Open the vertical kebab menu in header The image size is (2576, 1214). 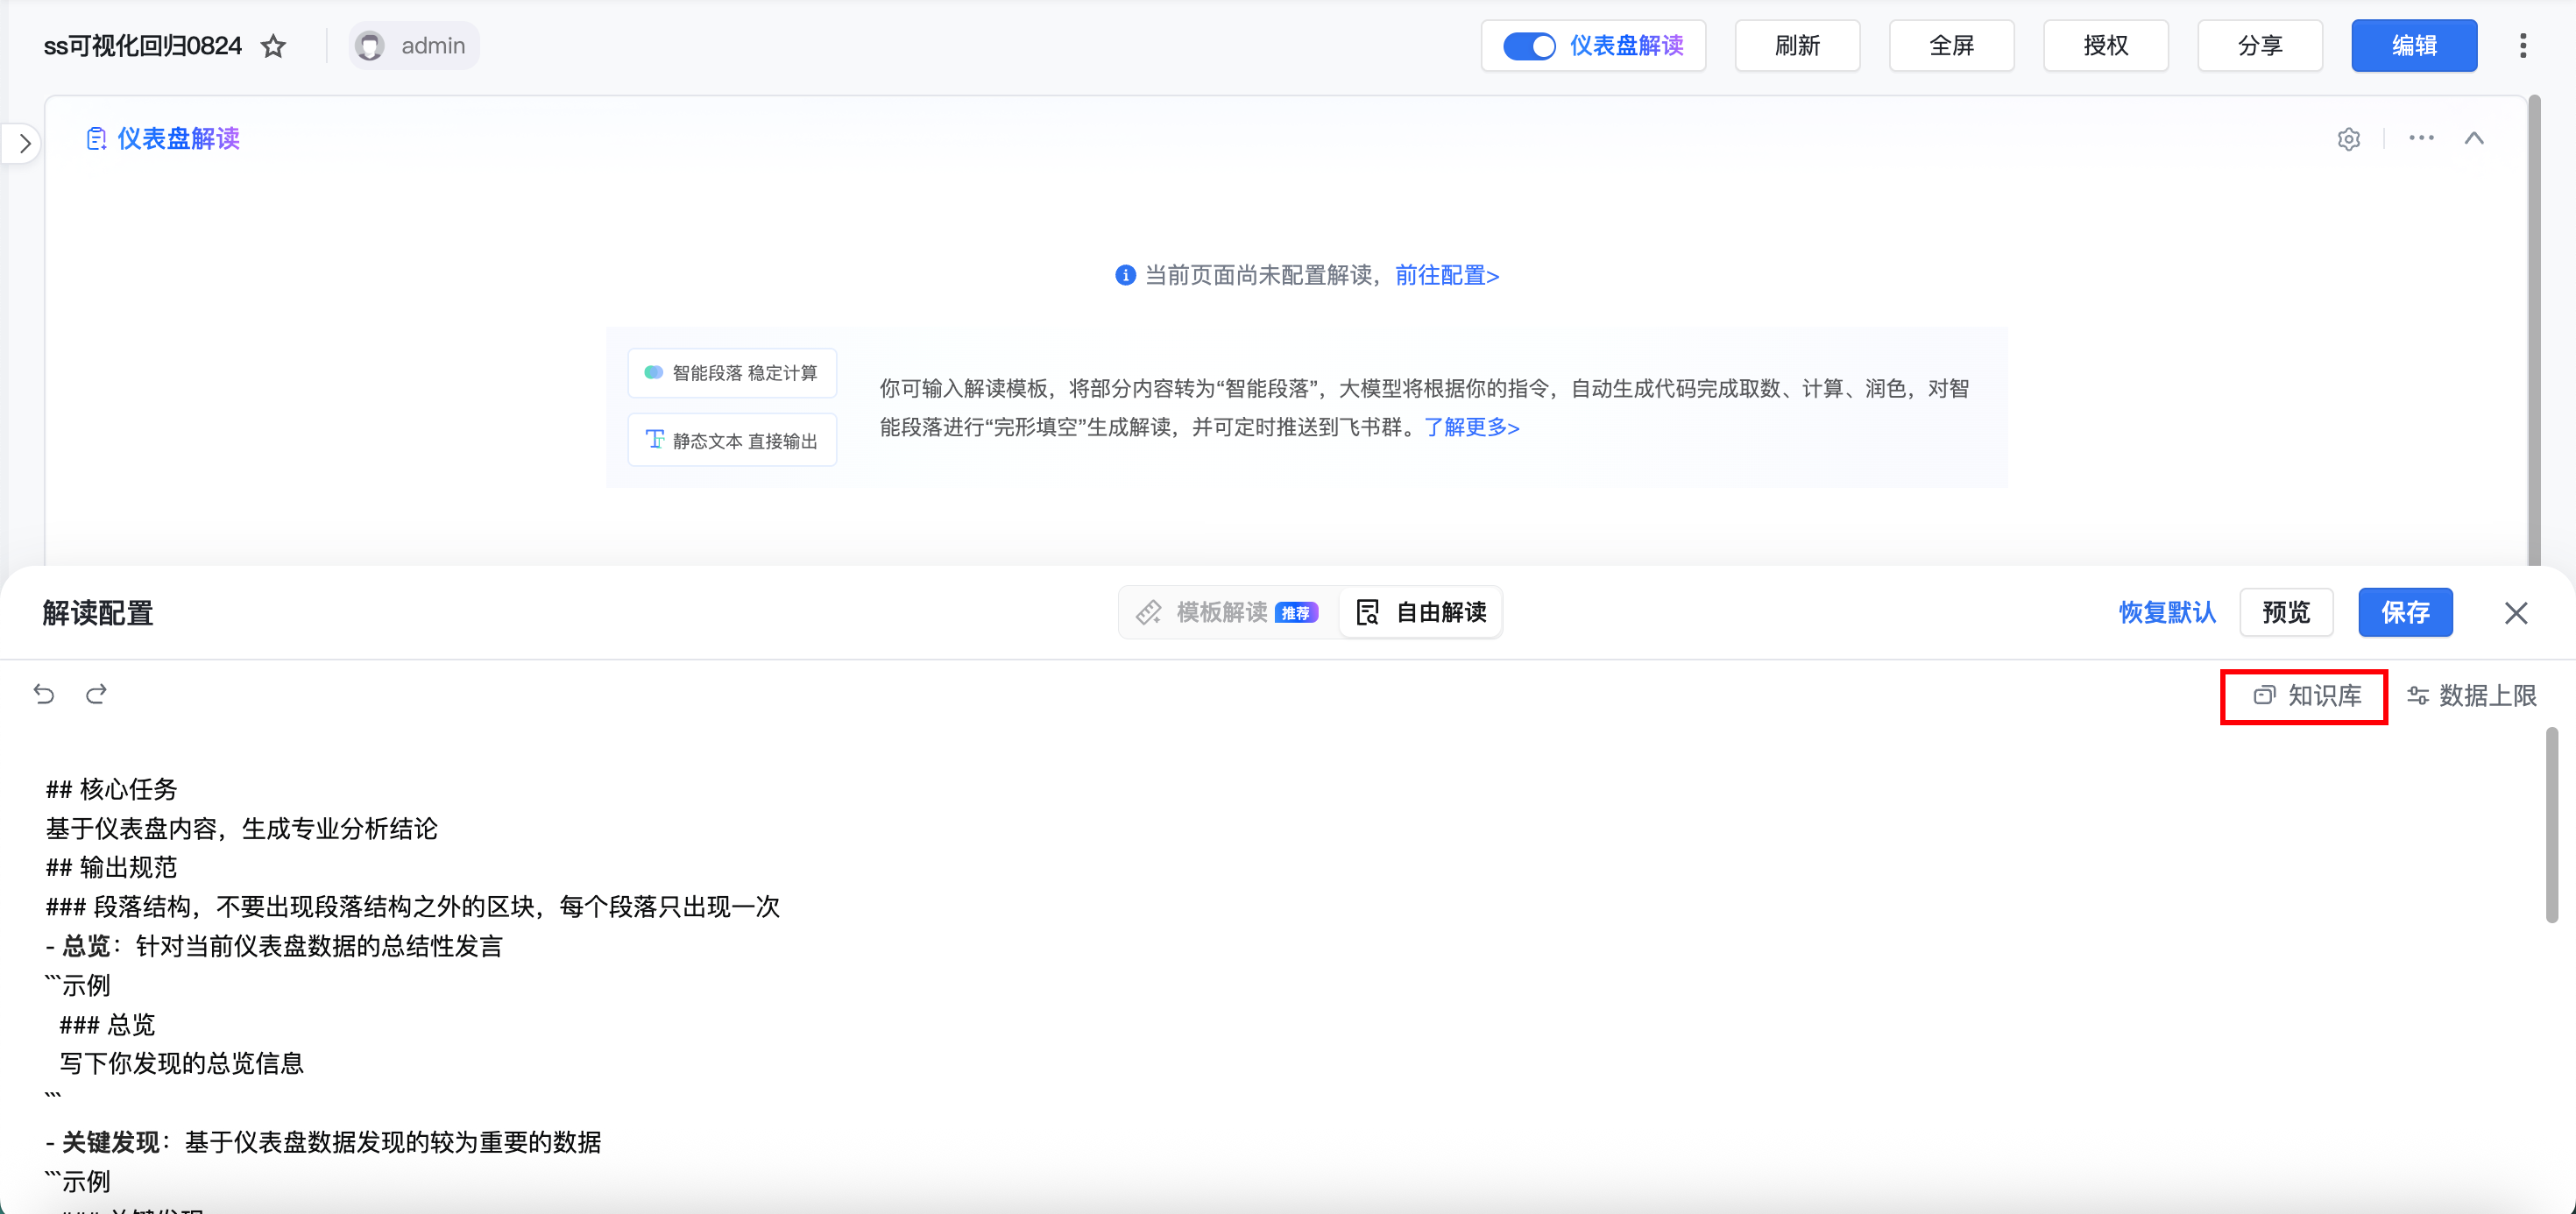[2522, 46]
